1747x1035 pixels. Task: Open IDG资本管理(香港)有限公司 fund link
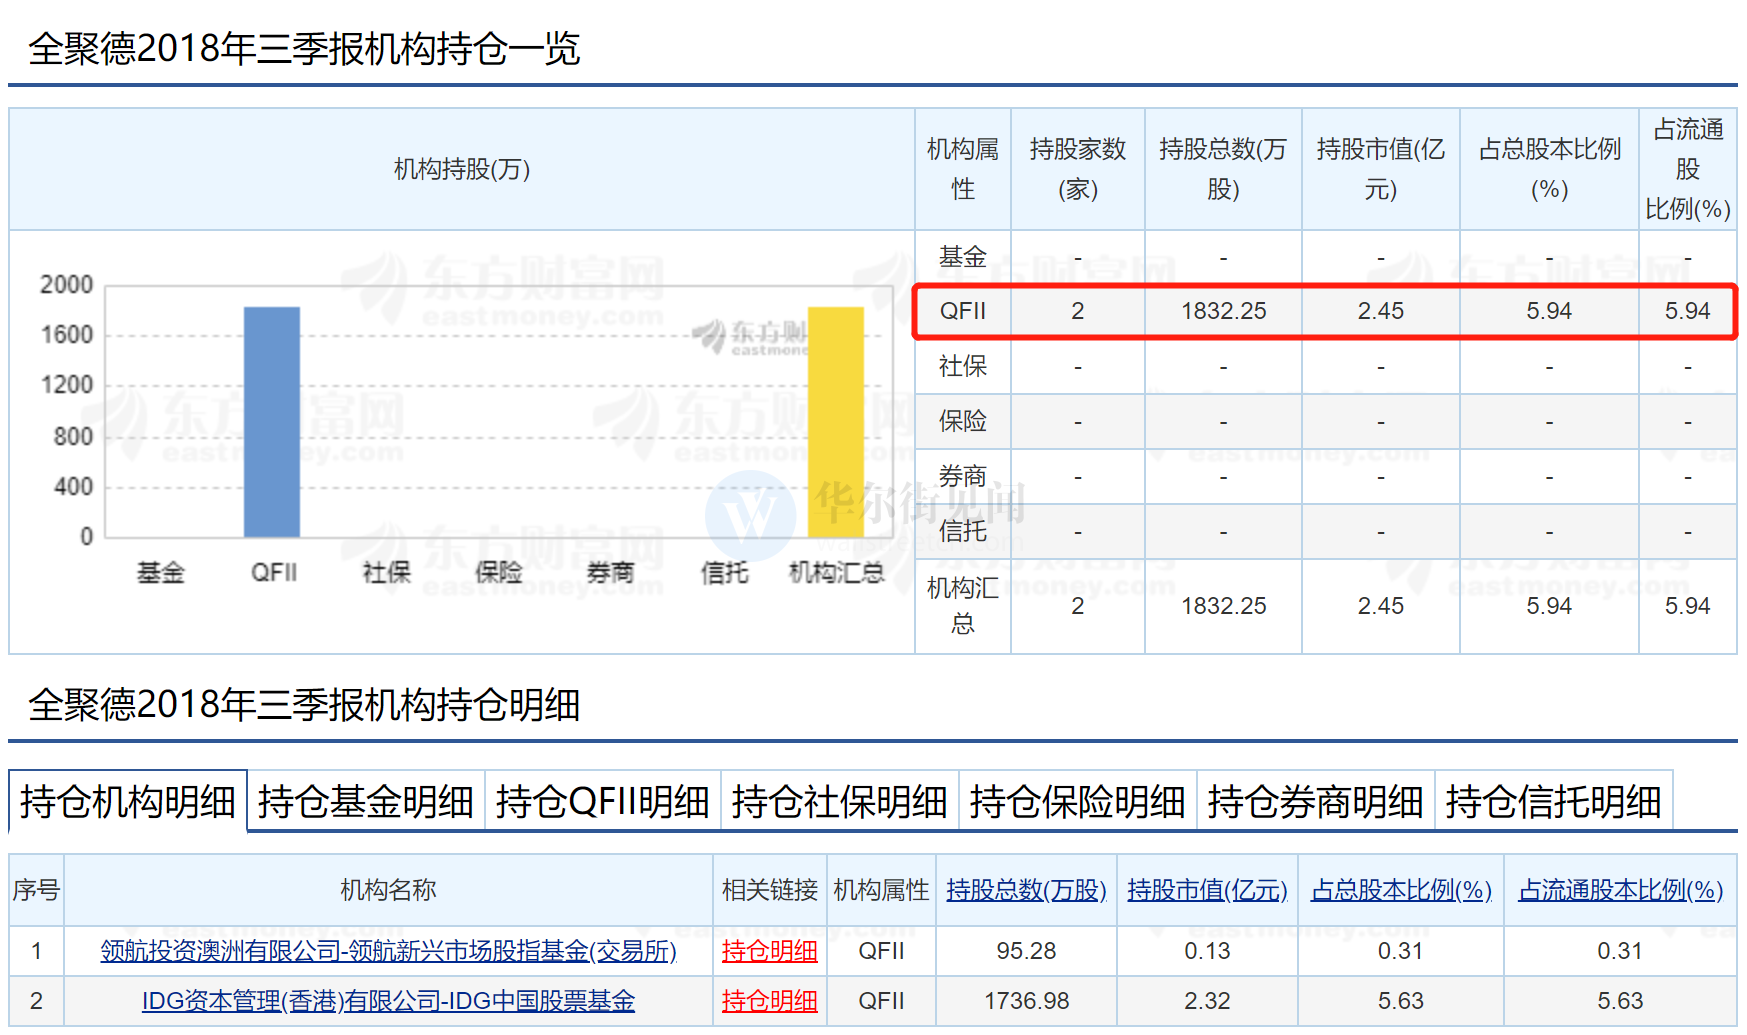(388, 1001)
